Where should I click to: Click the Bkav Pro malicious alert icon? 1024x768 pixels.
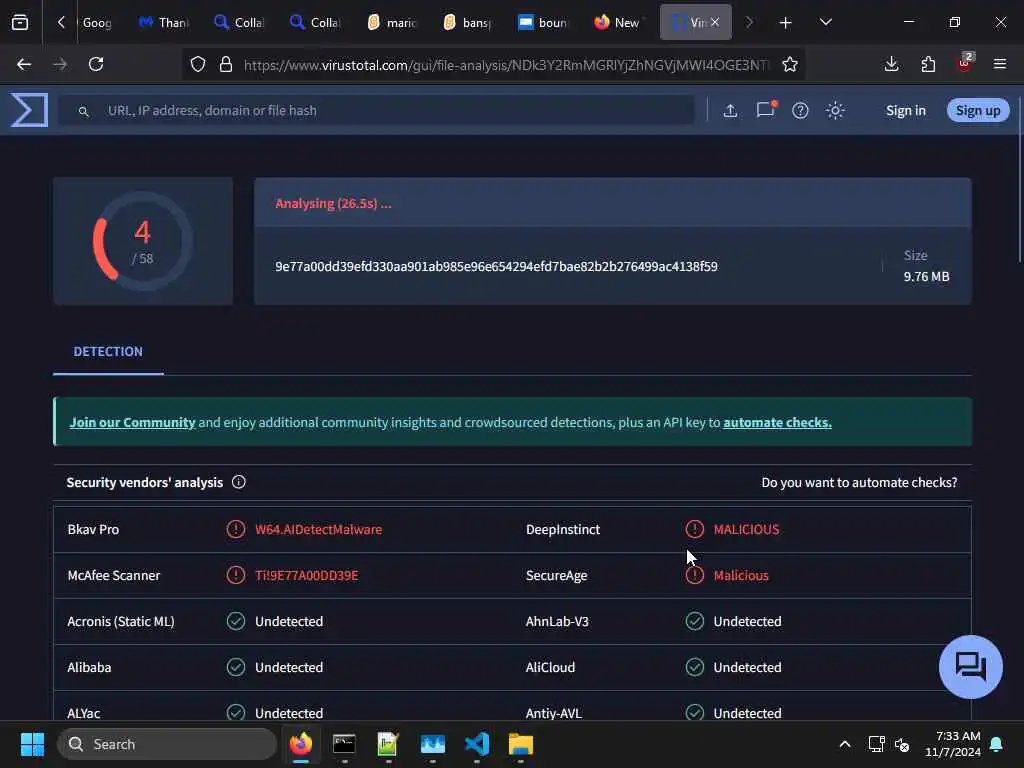click(235, 529)
